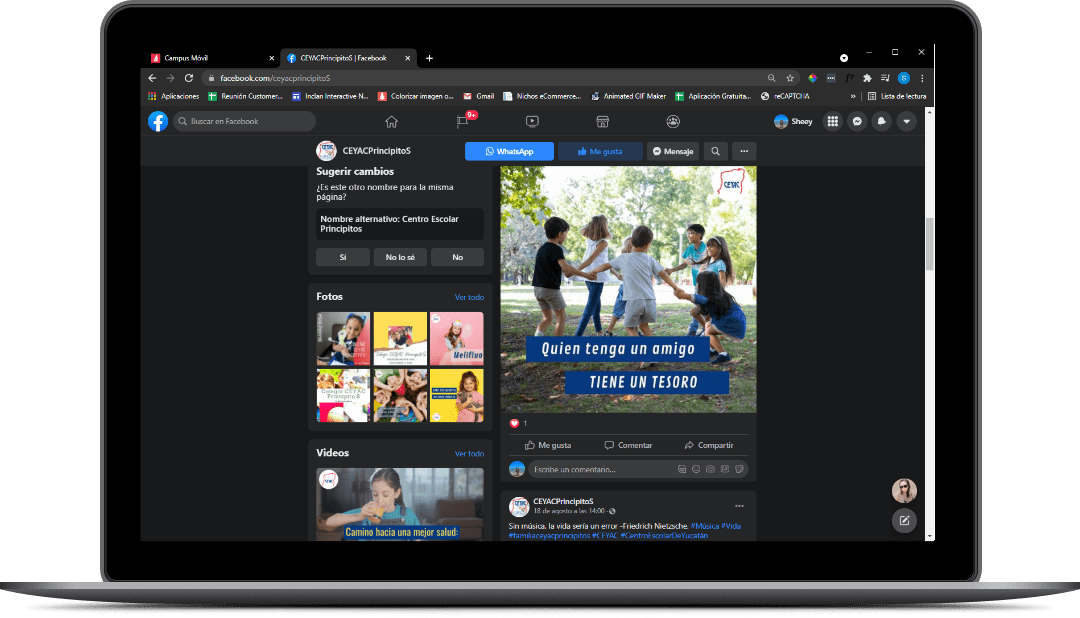Open the page's three-dot options menu

click(x=744, y=152)
